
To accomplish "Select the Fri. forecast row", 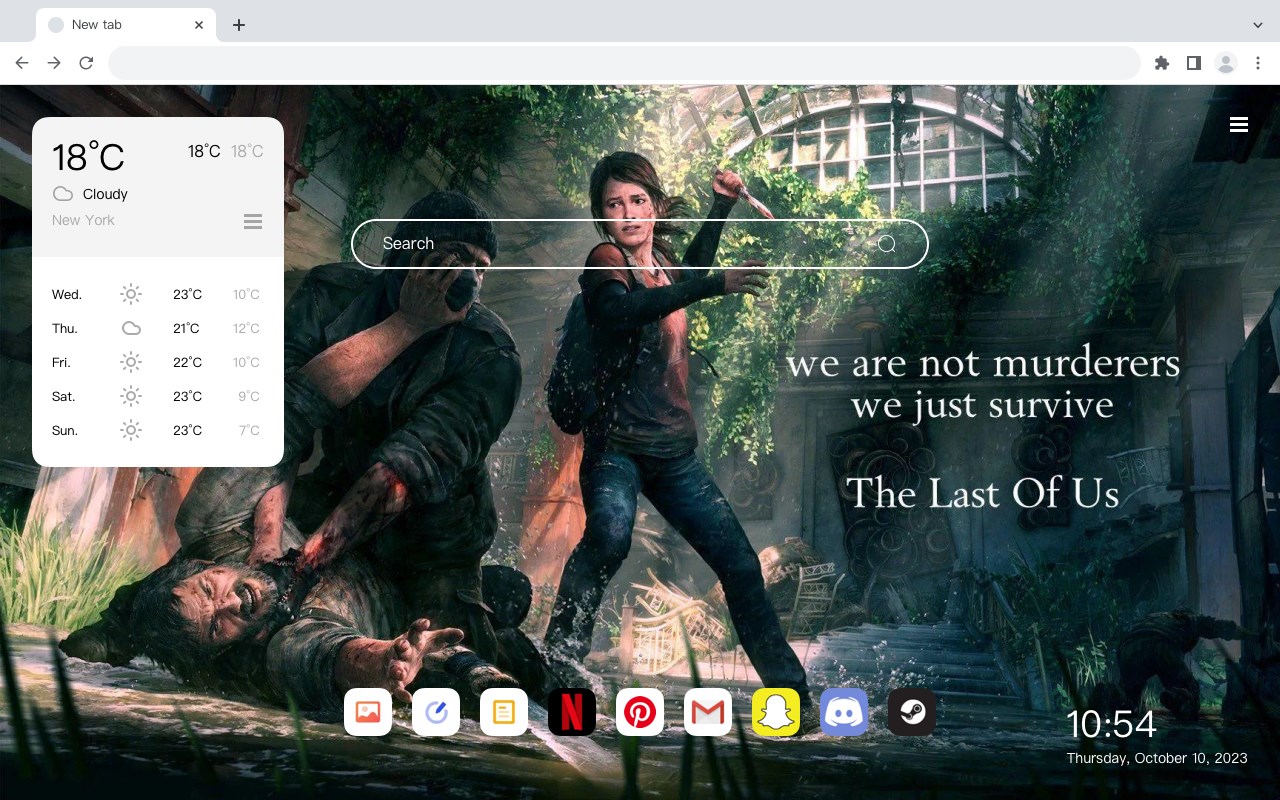I will click(x=158, y=362).
